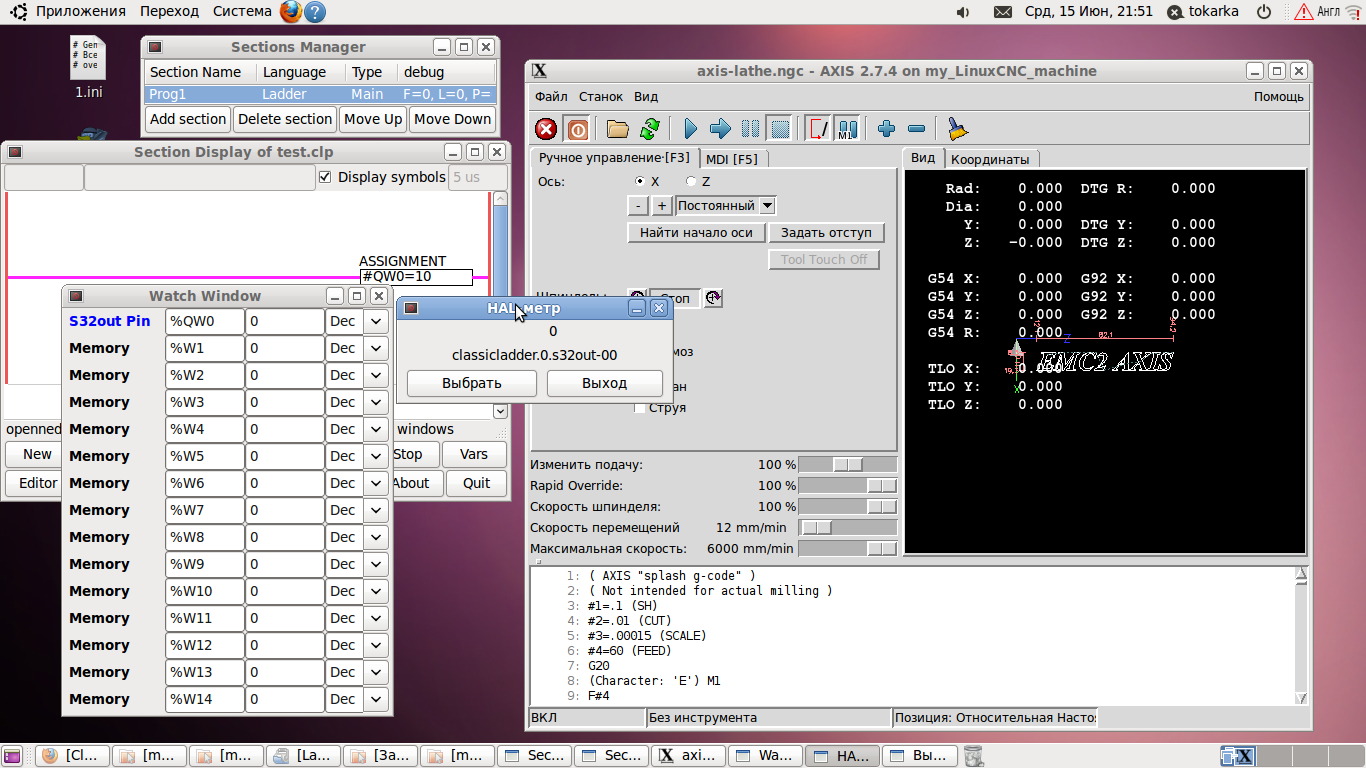Image resolution: width=1366 pixels, height=768 pixels.
Task: Click the zoom out minus icon
Action: tap(916, 129)
